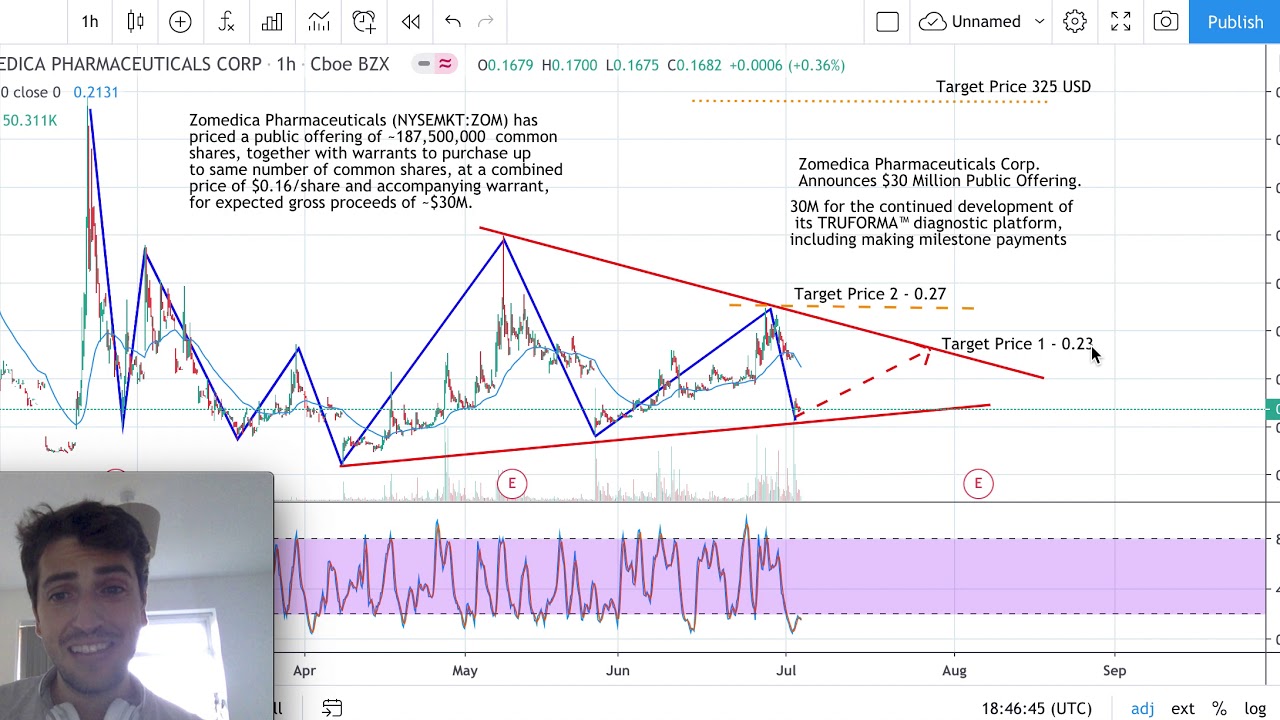
Task: Toggle ext extended hours
Action: coord(1183,708)
